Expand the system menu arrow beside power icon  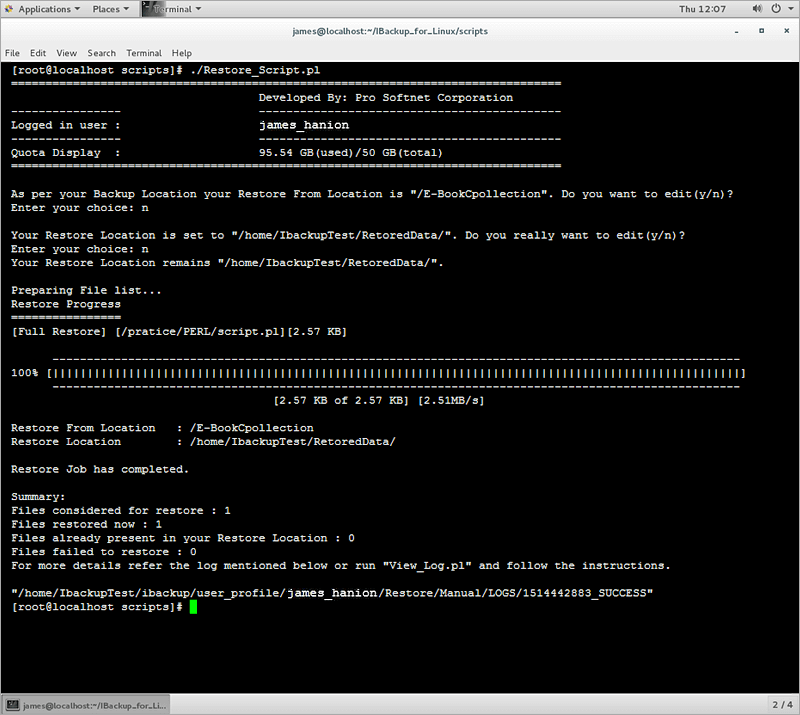coord(790,9)
